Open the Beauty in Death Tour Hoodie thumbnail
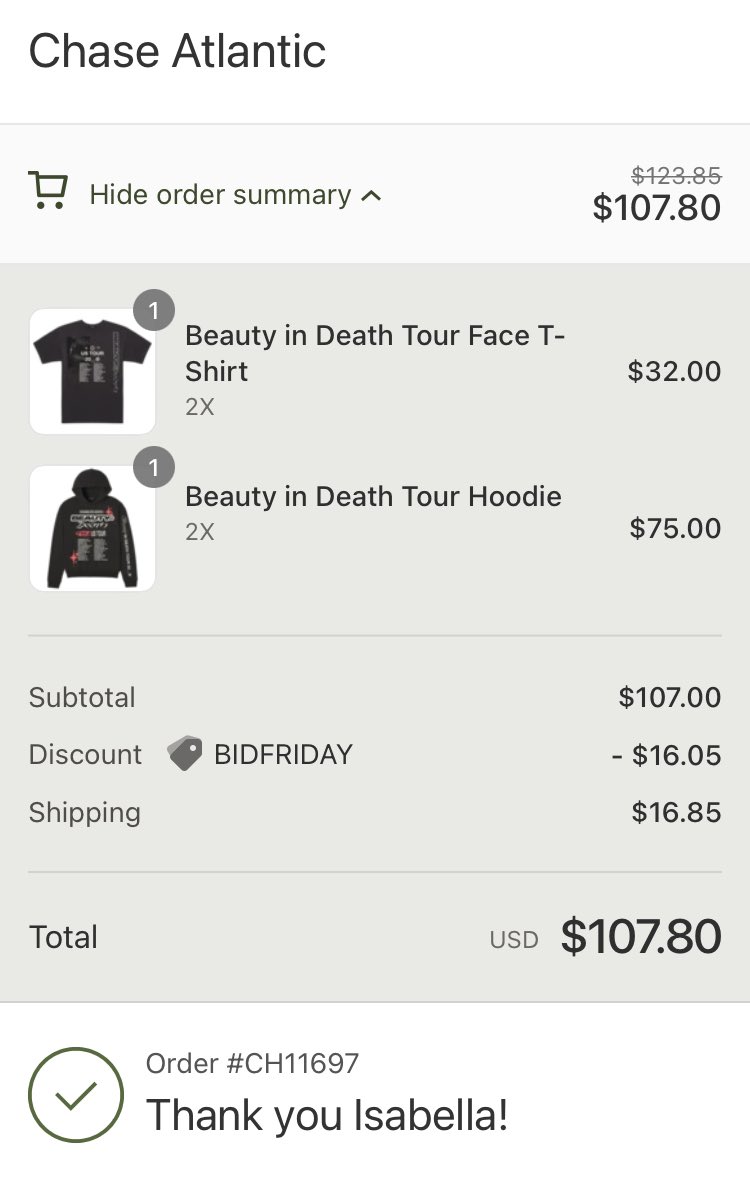This screenshot has width=750, height=1180. 93,528
